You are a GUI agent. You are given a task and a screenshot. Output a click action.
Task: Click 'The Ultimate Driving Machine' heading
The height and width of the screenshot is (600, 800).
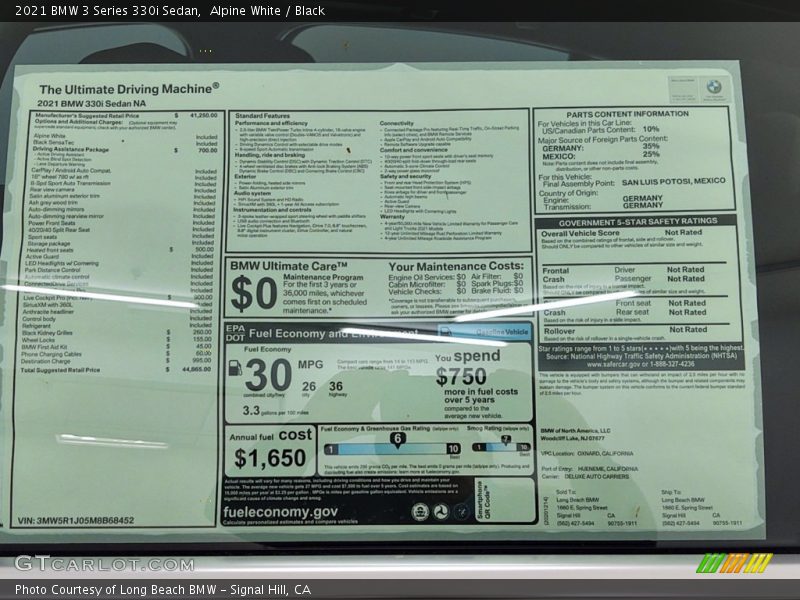coord(129,89)
